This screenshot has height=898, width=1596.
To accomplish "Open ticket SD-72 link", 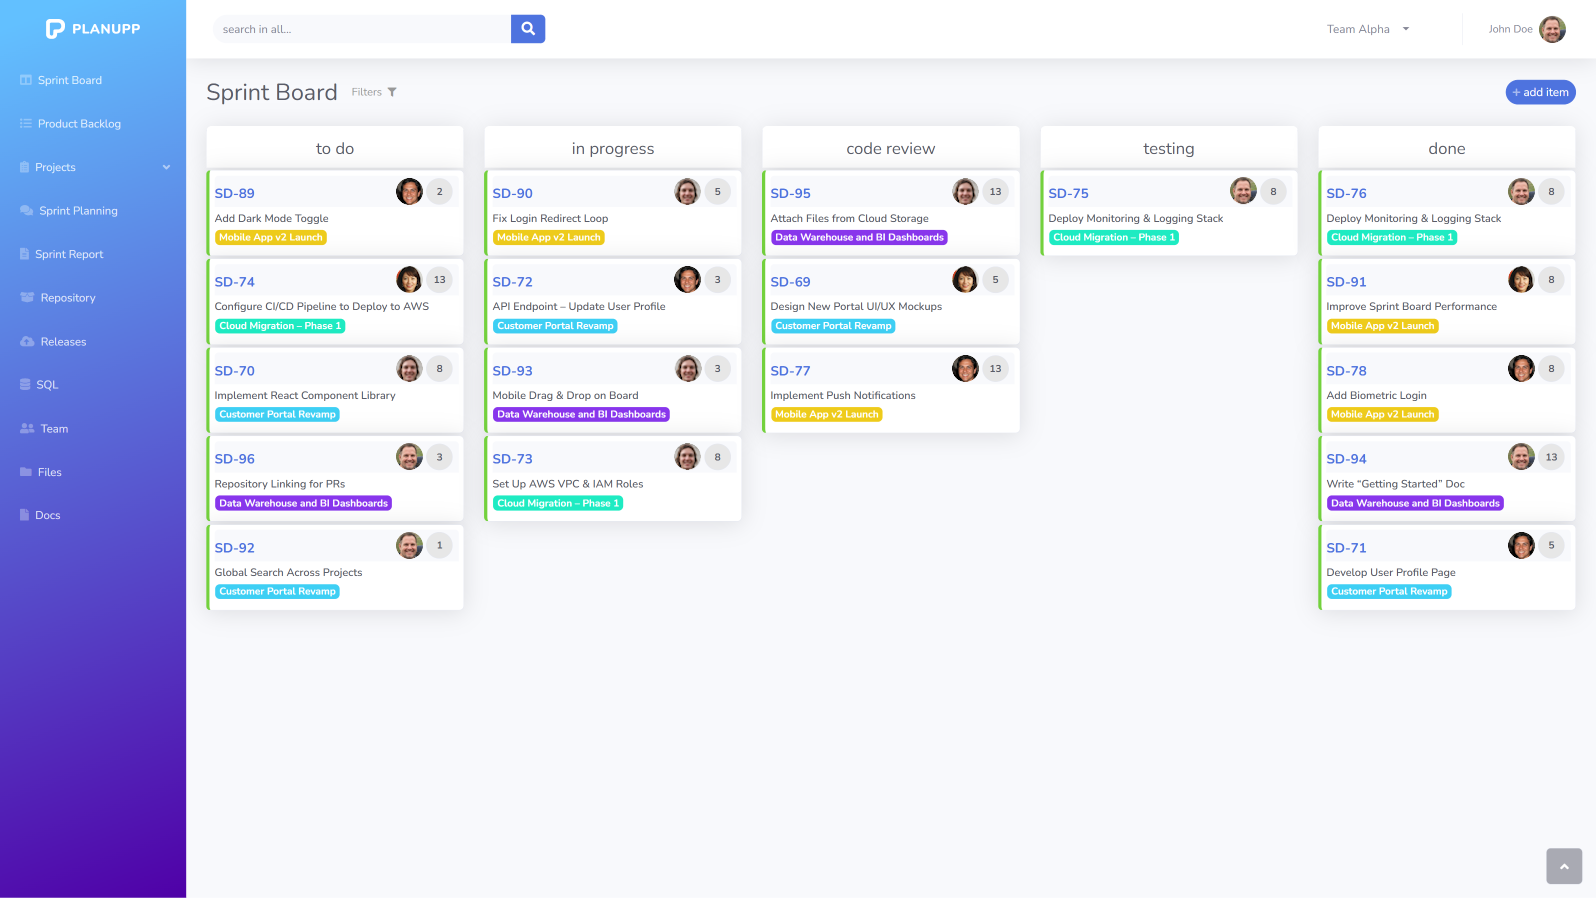I will pyautogui.click(x=512, y=282).
